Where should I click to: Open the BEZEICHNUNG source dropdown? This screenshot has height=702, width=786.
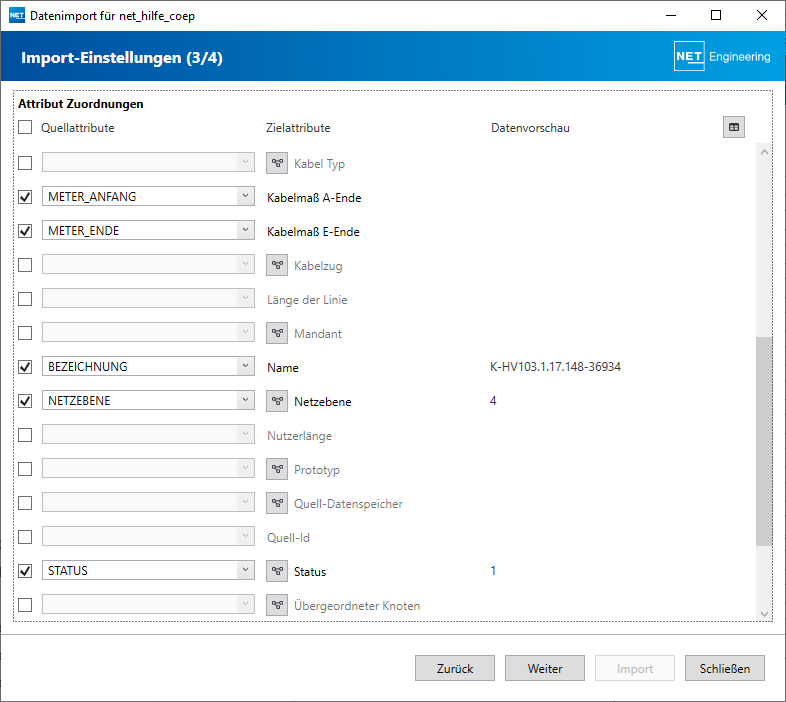148,366
